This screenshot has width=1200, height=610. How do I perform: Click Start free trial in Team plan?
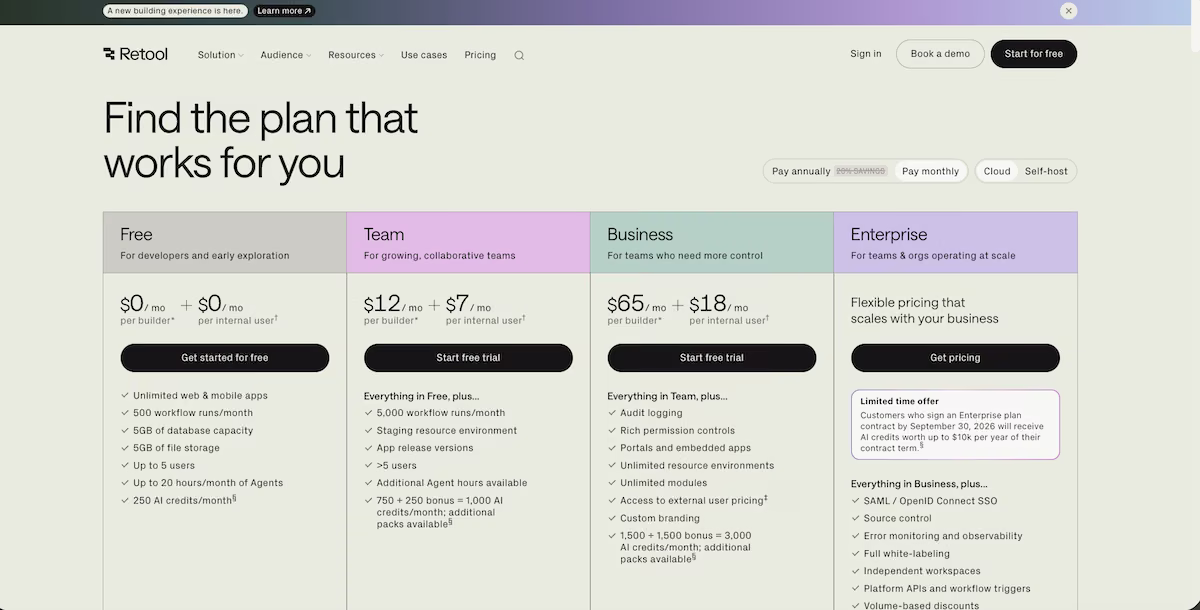[468, 358]
